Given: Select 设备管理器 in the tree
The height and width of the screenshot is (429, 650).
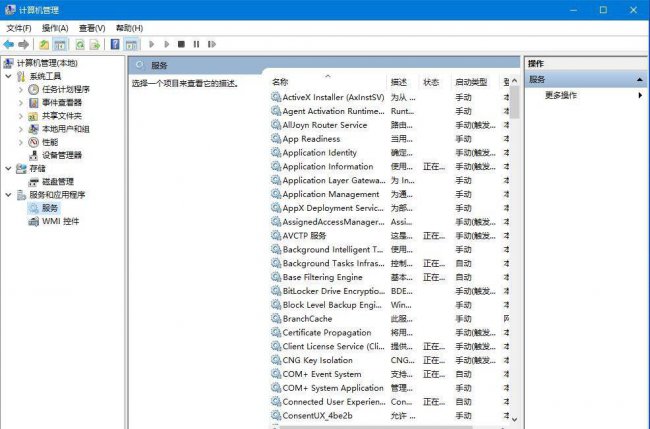Looking at the screenshot, I should point(62,155).
